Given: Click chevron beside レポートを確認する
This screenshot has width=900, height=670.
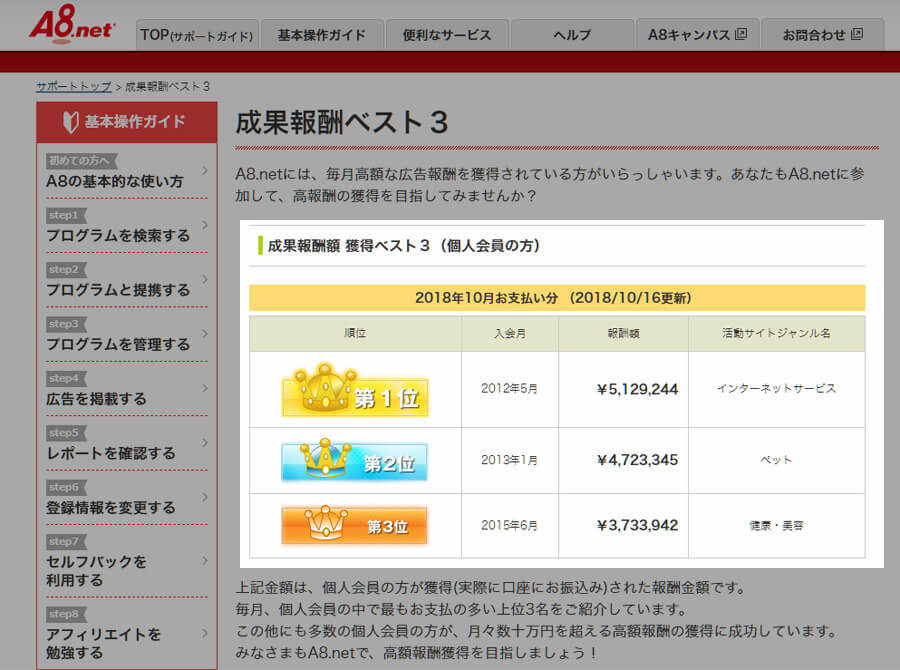Looking at the screenshot, I should pyautogui.click(x=205, y=443).
